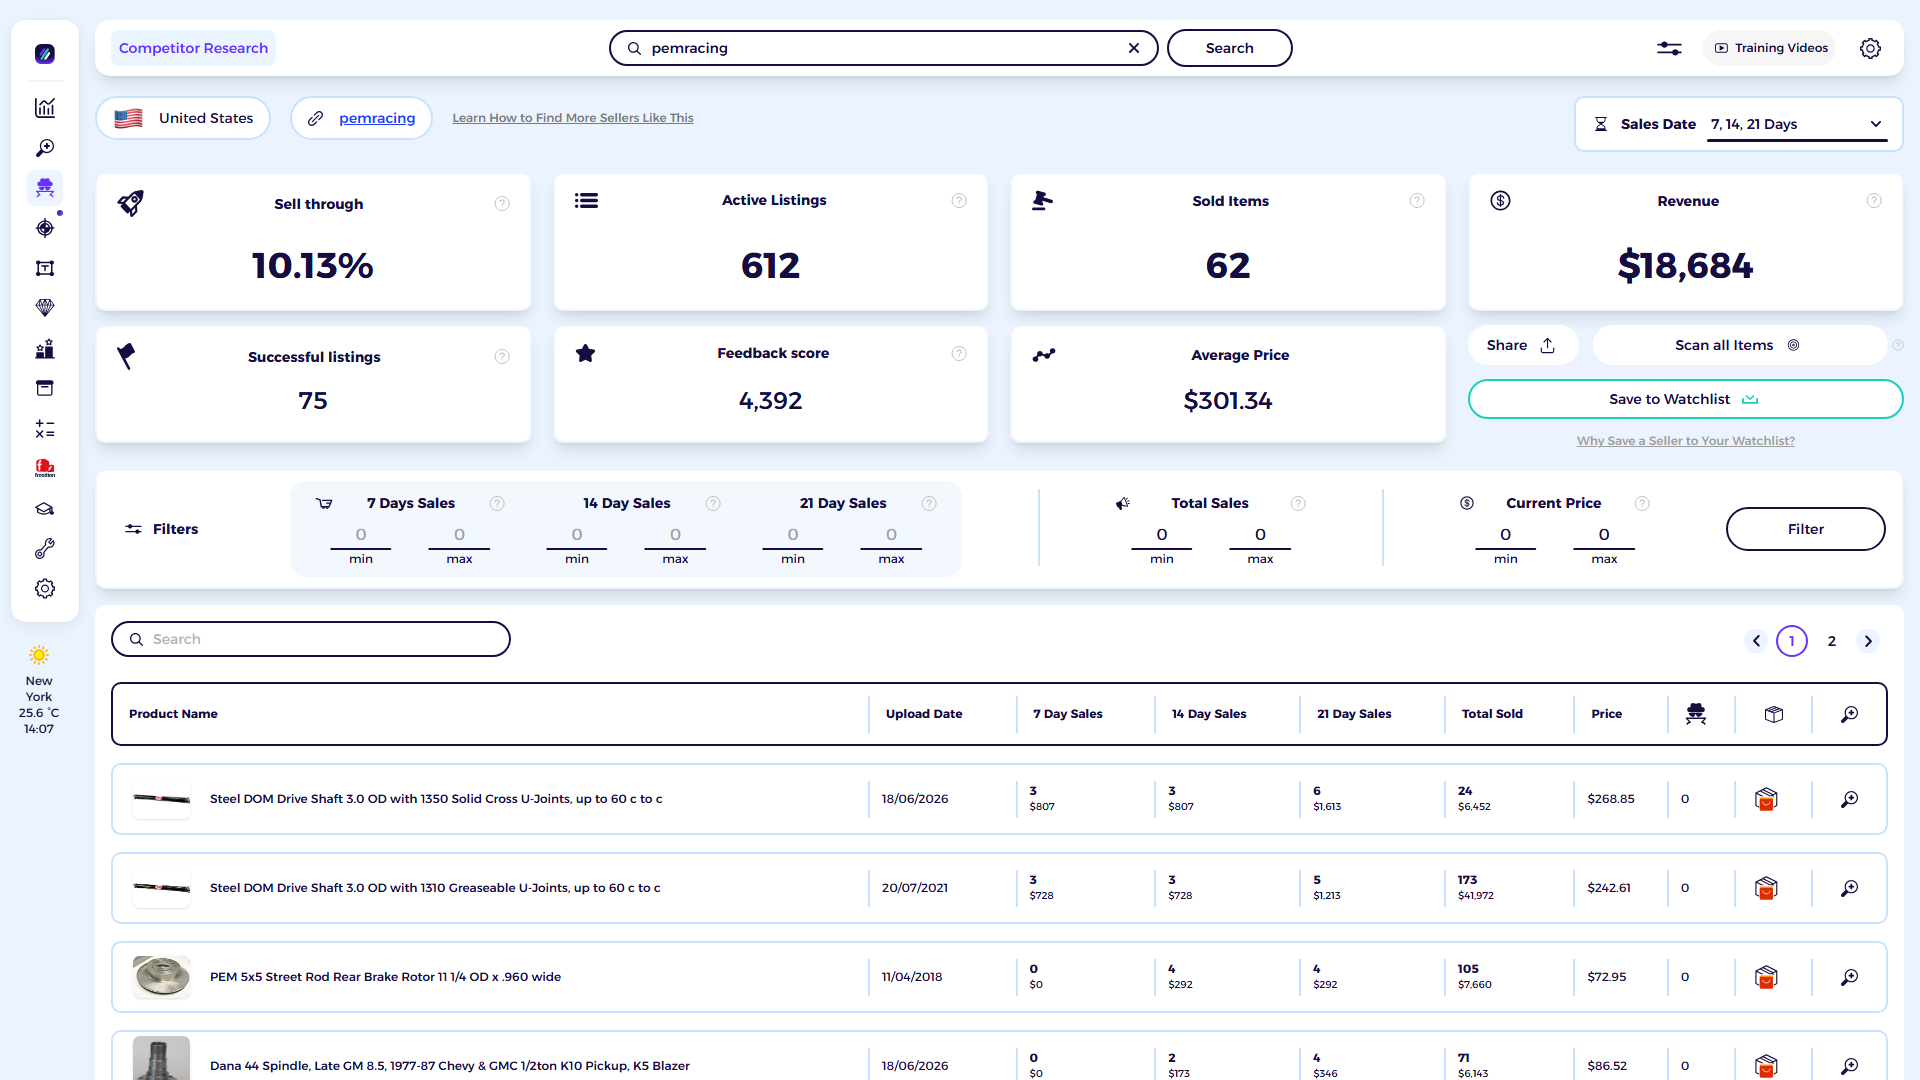Sort by Total Sold column header
This screenshot has height=1080, width=1920.
(x=1492, y=714)
